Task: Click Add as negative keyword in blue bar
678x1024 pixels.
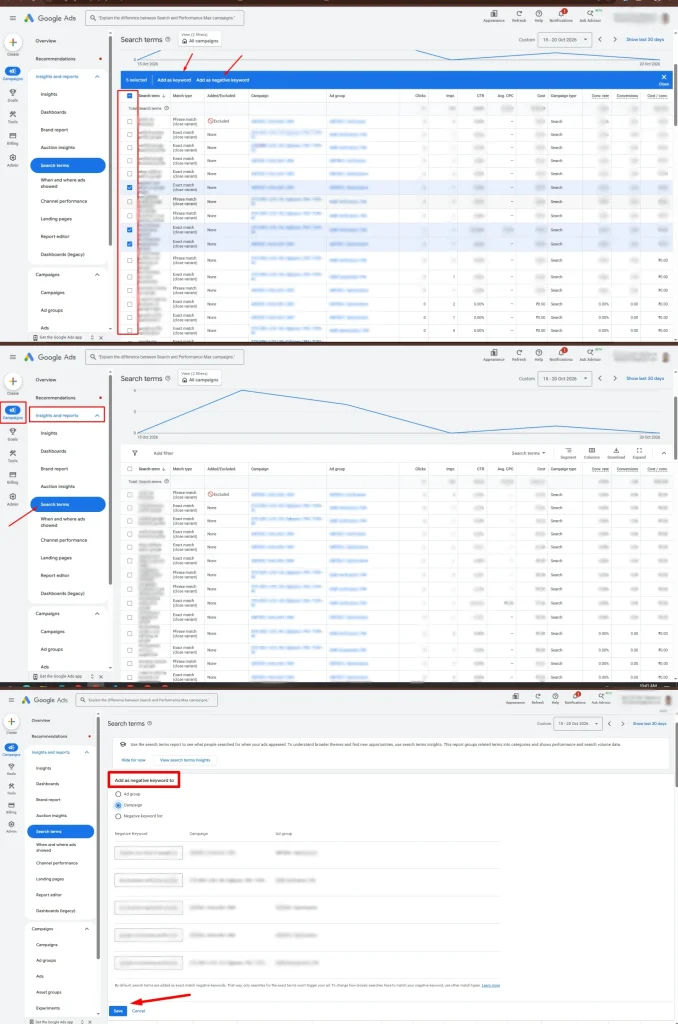Action: pyautogui.click(x=223, y=80)
